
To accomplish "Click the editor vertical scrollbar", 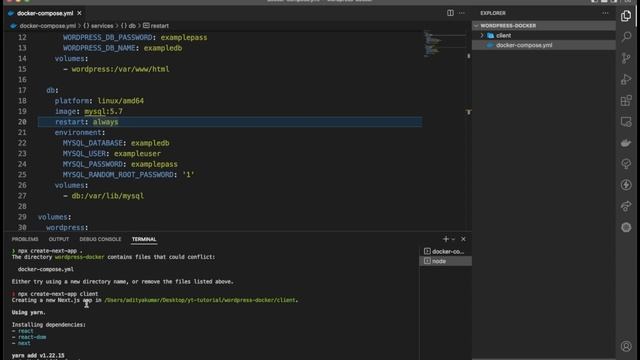I will (469, 131).
